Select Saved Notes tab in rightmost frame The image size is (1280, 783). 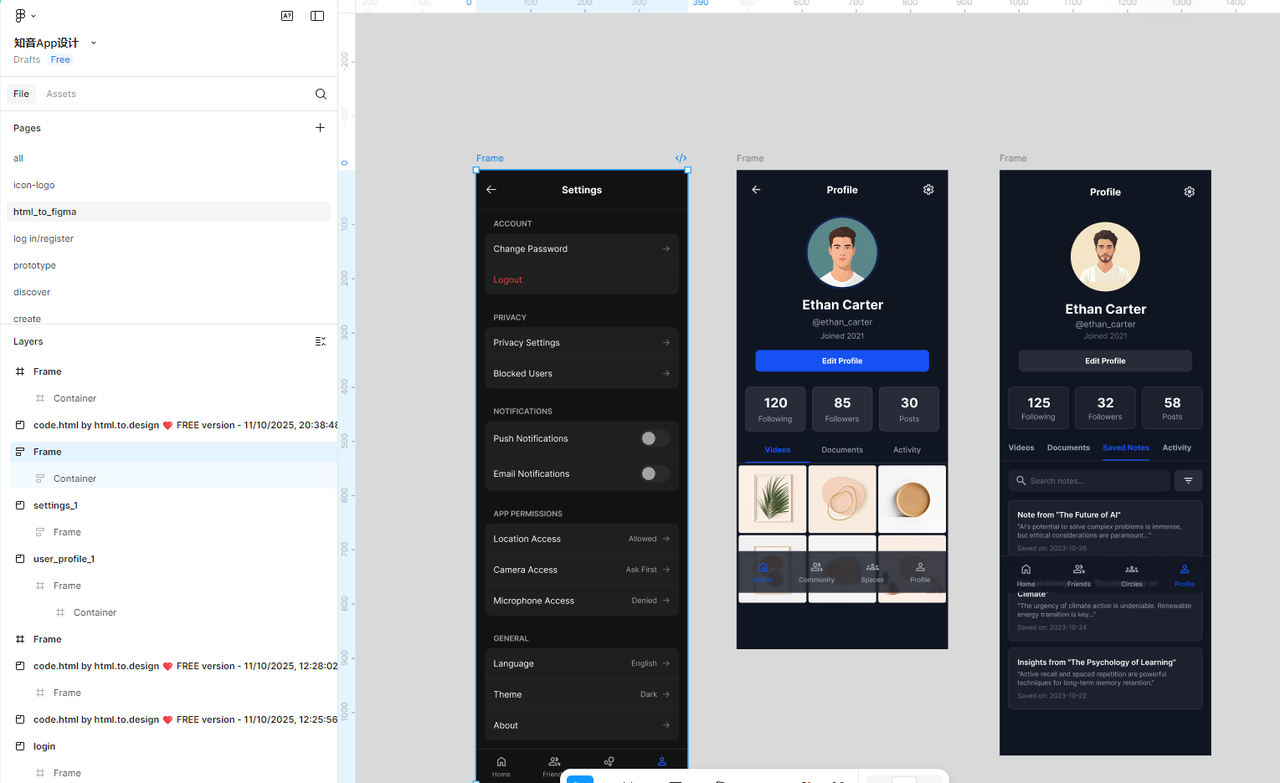[1126, 448]
